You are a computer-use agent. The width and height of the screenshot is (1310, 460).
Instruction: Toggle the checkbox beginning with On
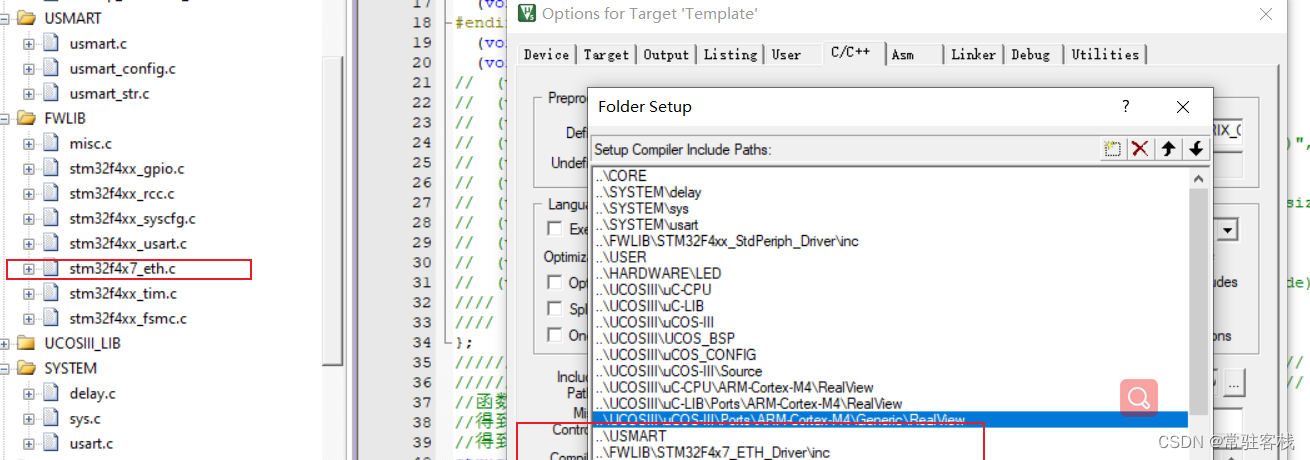(x=555, y=336)
